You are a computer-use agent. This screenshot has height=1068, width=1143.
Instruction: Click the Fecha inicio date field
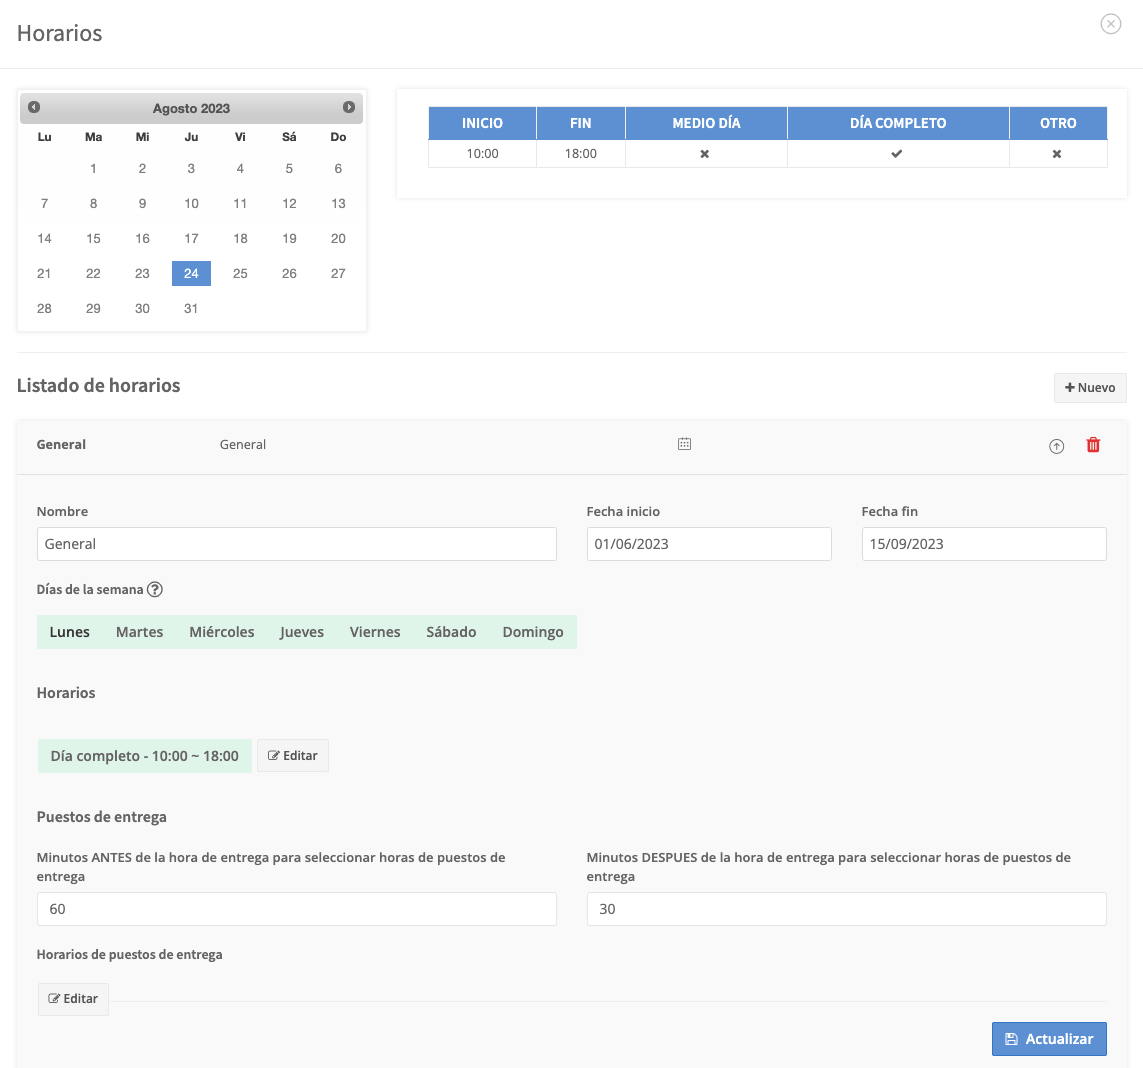point(709,544)
